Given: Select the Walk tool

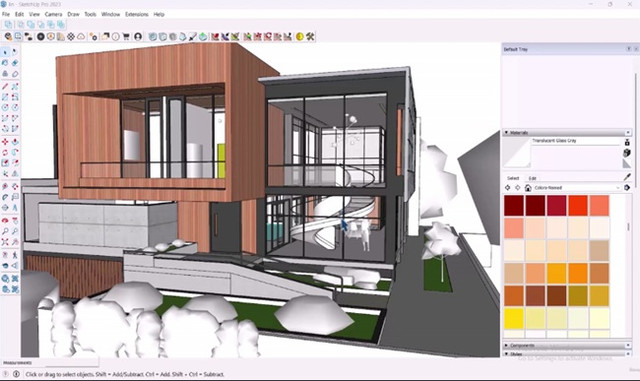Looking at the screenshot, I should click(x=15, y=255).
